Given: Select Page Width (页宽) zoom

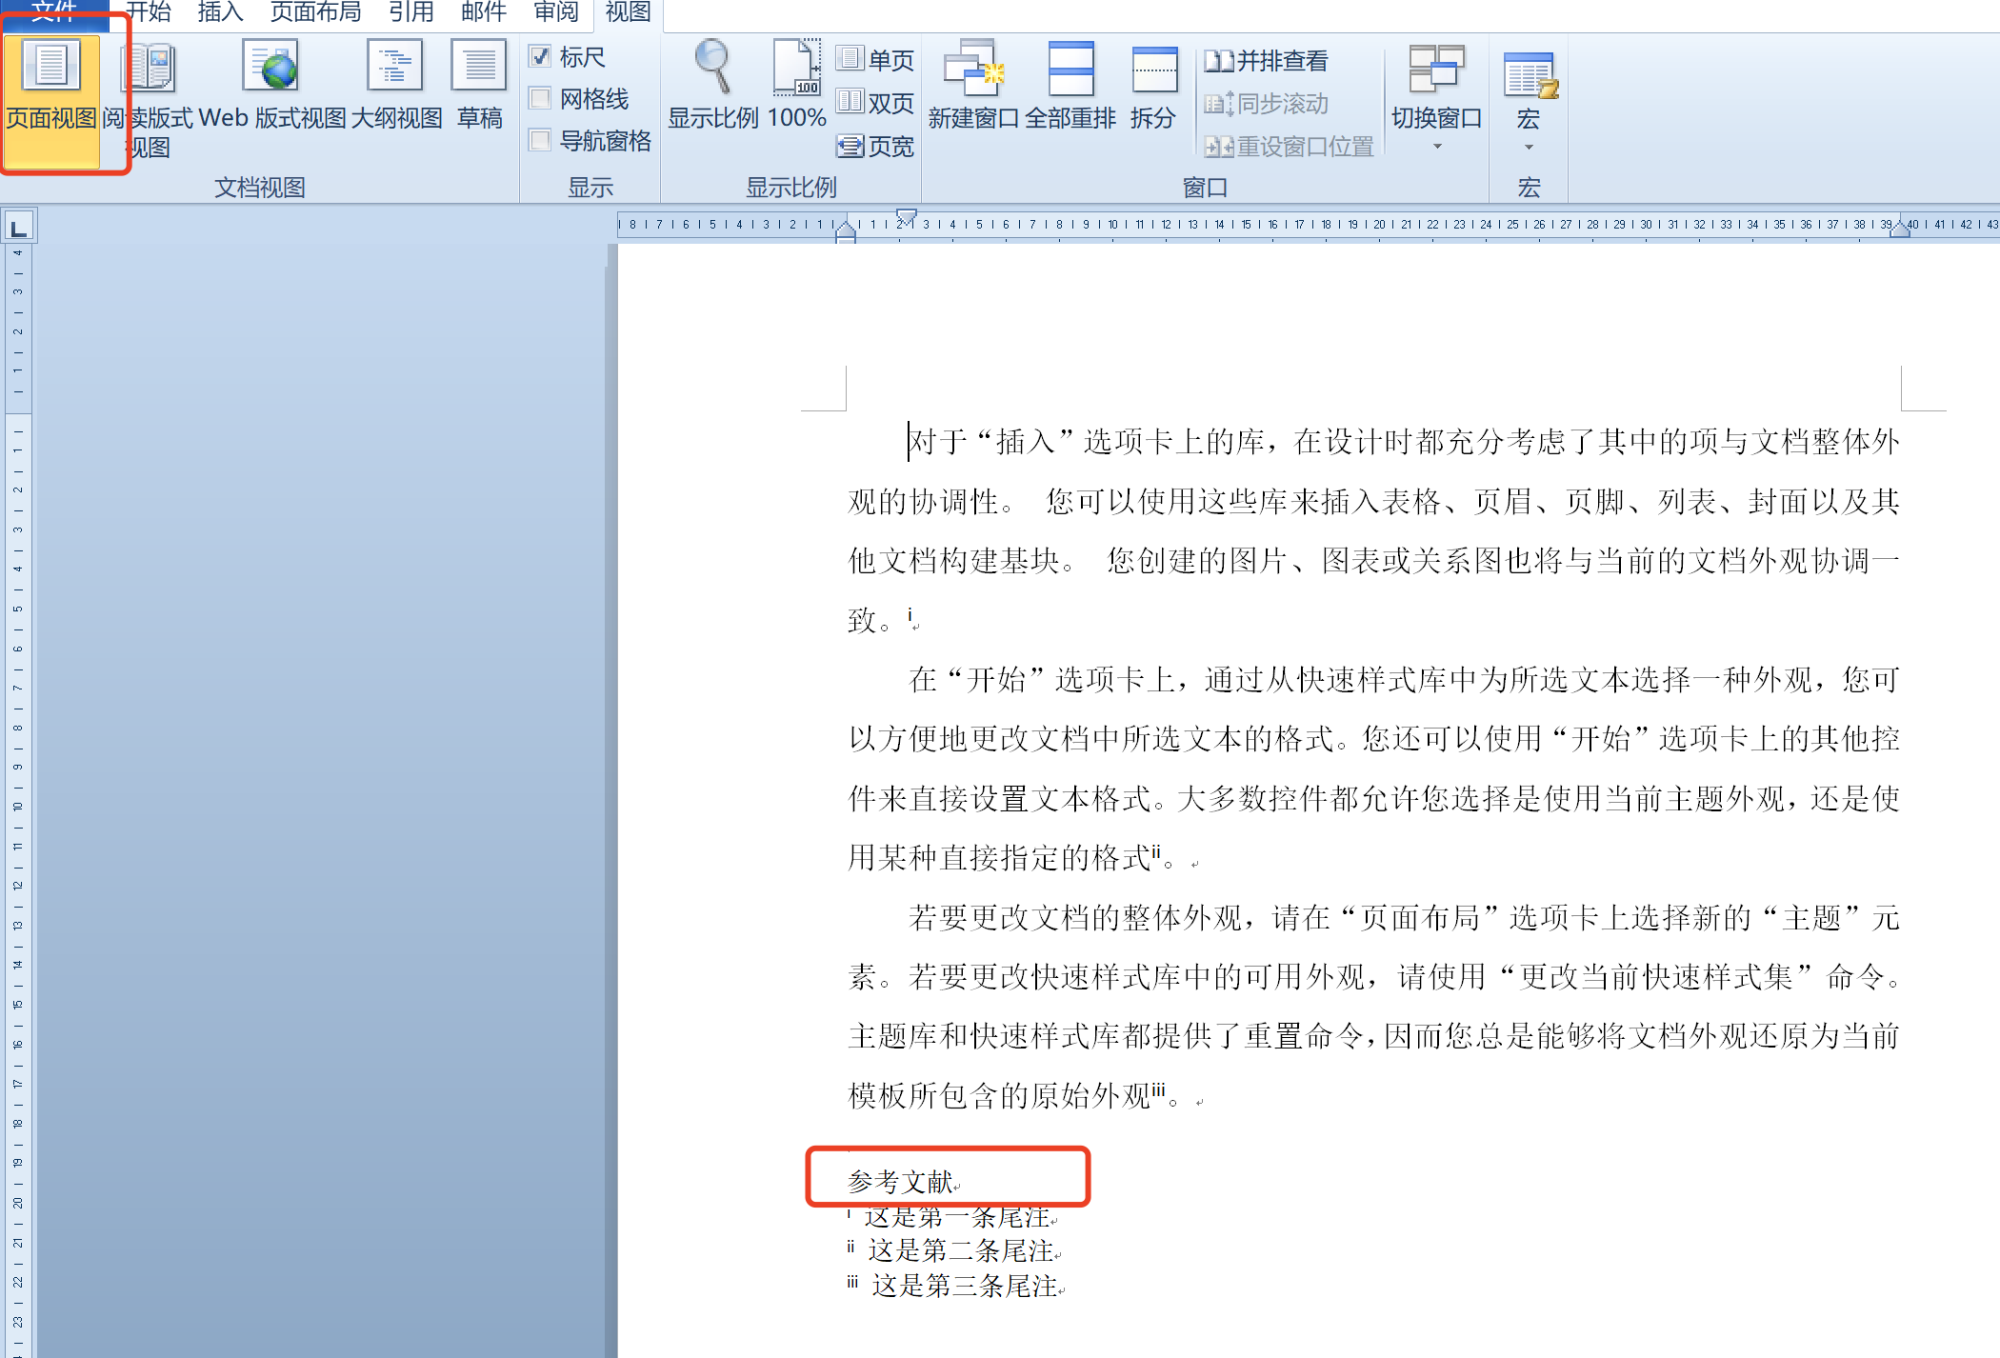Looking at the screenshot, I should [x=875, y=146].
